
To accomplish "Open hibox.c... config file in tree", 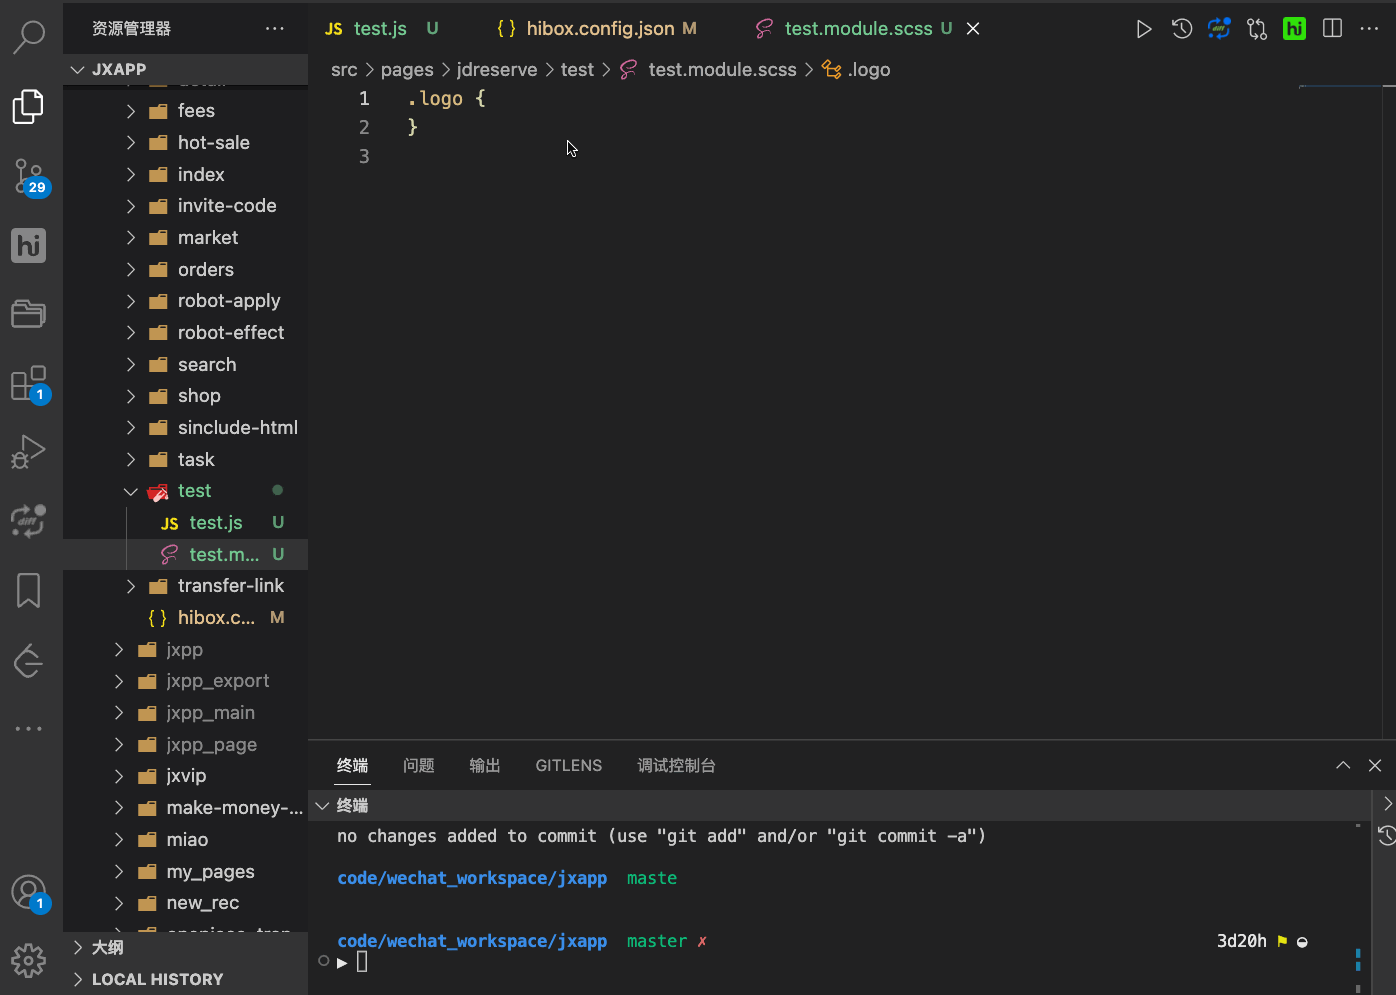I will click(185, 618).
